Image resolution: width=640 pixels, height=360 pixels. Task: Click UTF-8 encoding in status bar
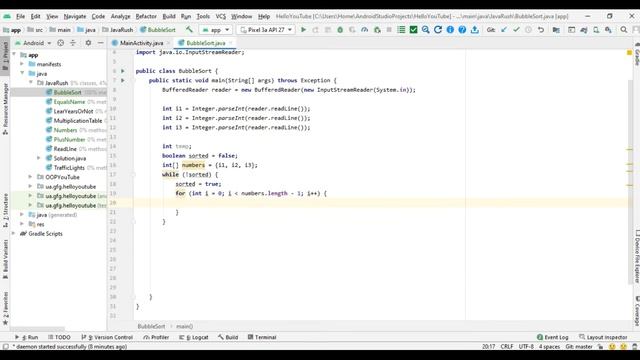(526, 347)
